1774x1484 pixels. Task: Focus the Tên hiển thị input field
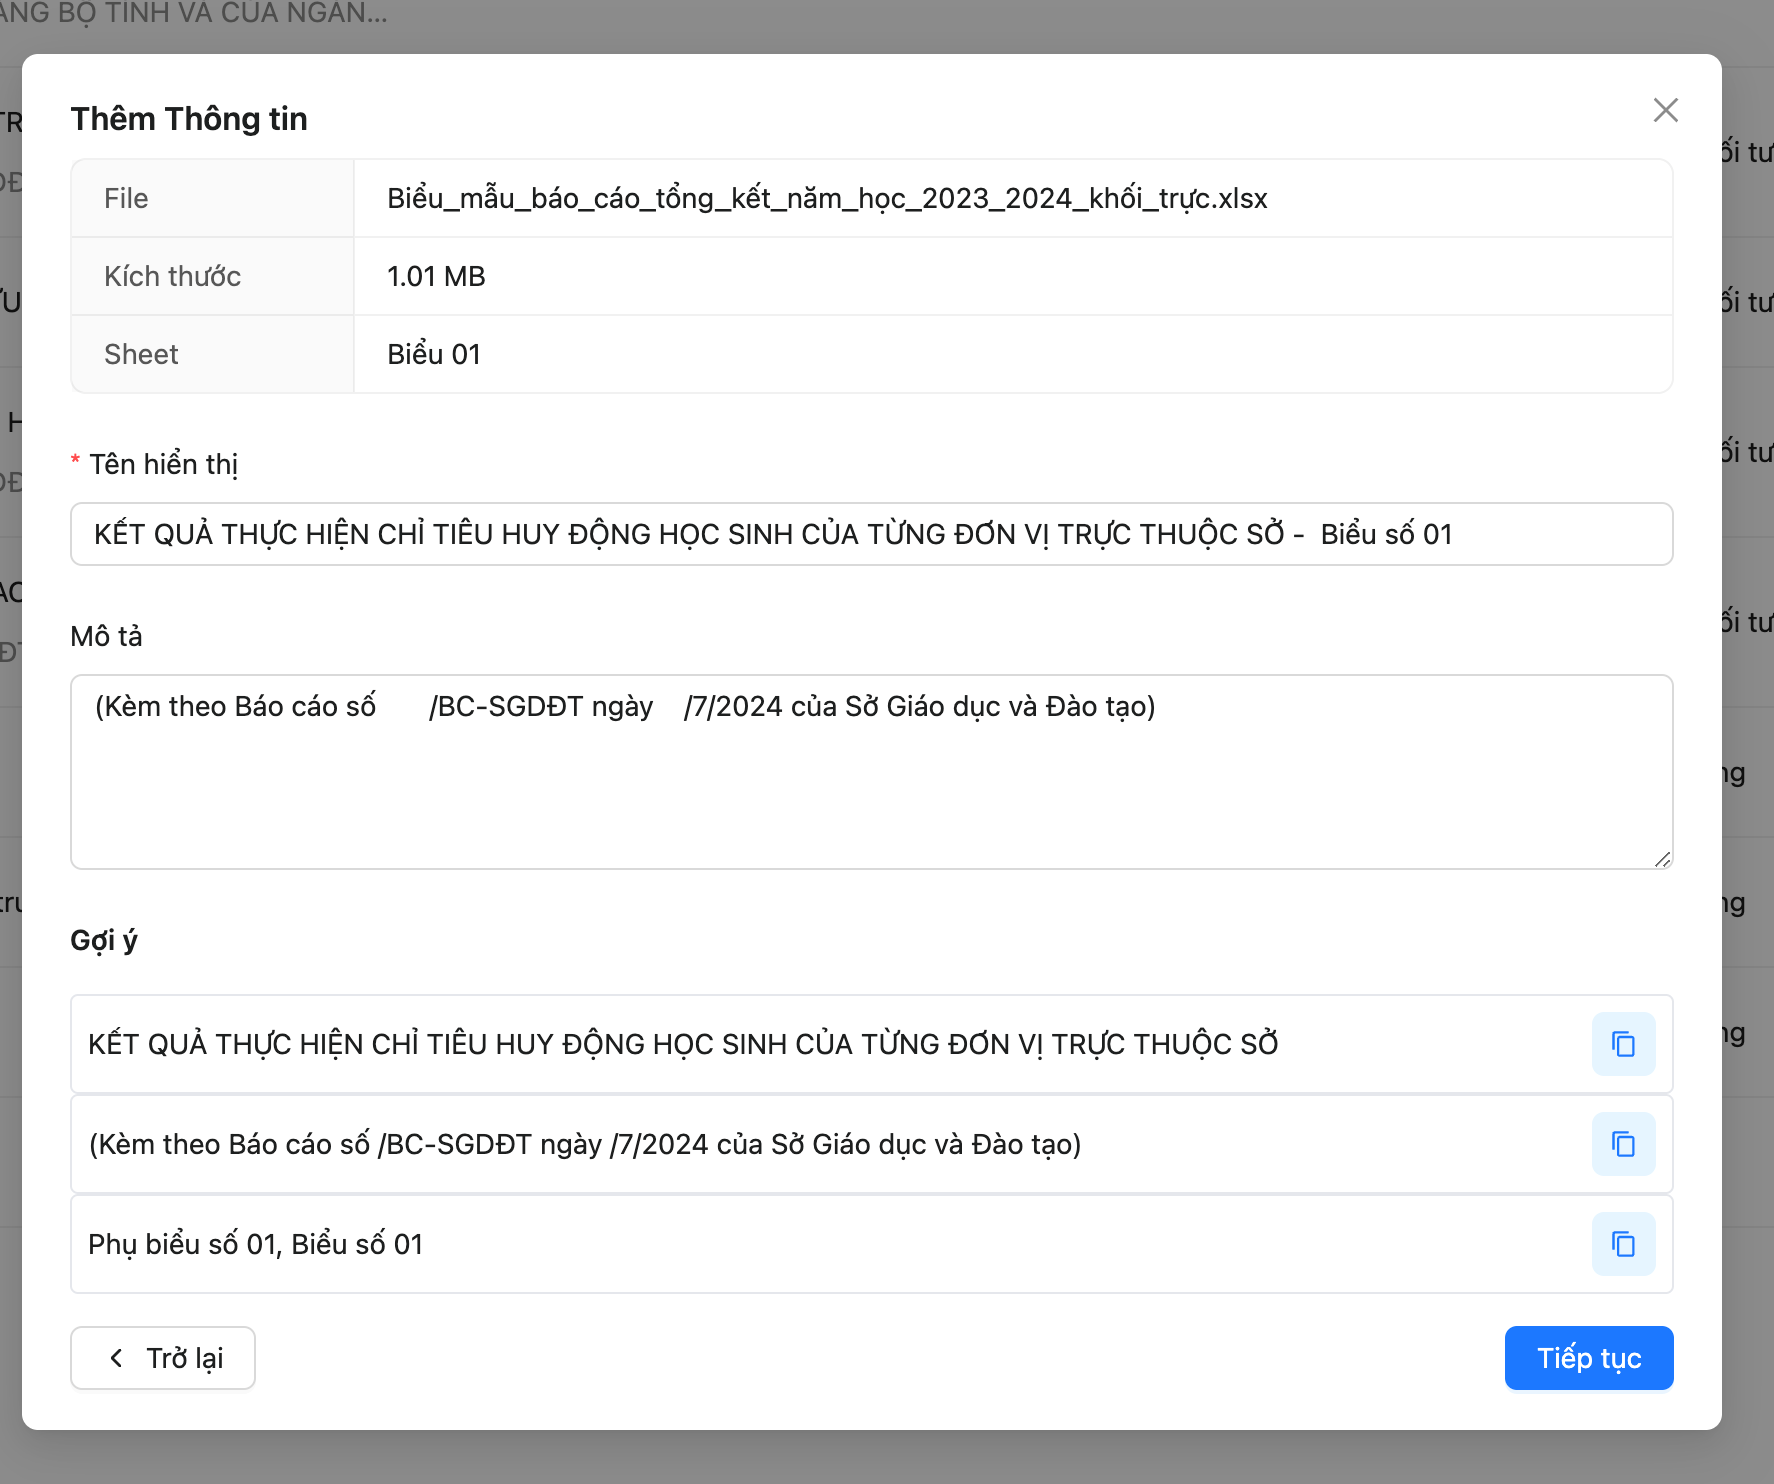pos(870,534)
